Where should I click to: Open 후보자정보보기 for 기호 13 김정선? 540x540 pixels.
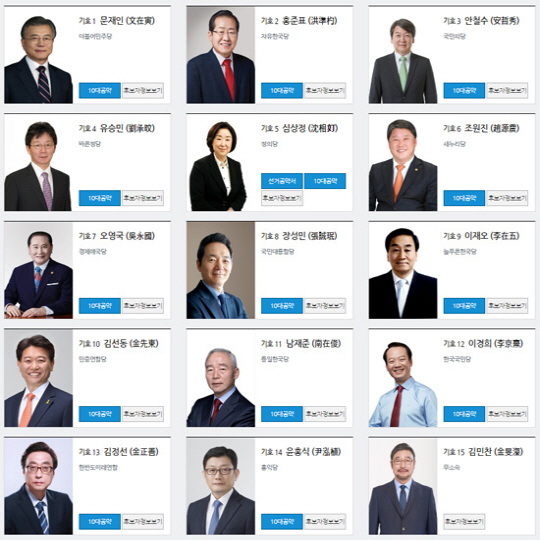(143, 522)
